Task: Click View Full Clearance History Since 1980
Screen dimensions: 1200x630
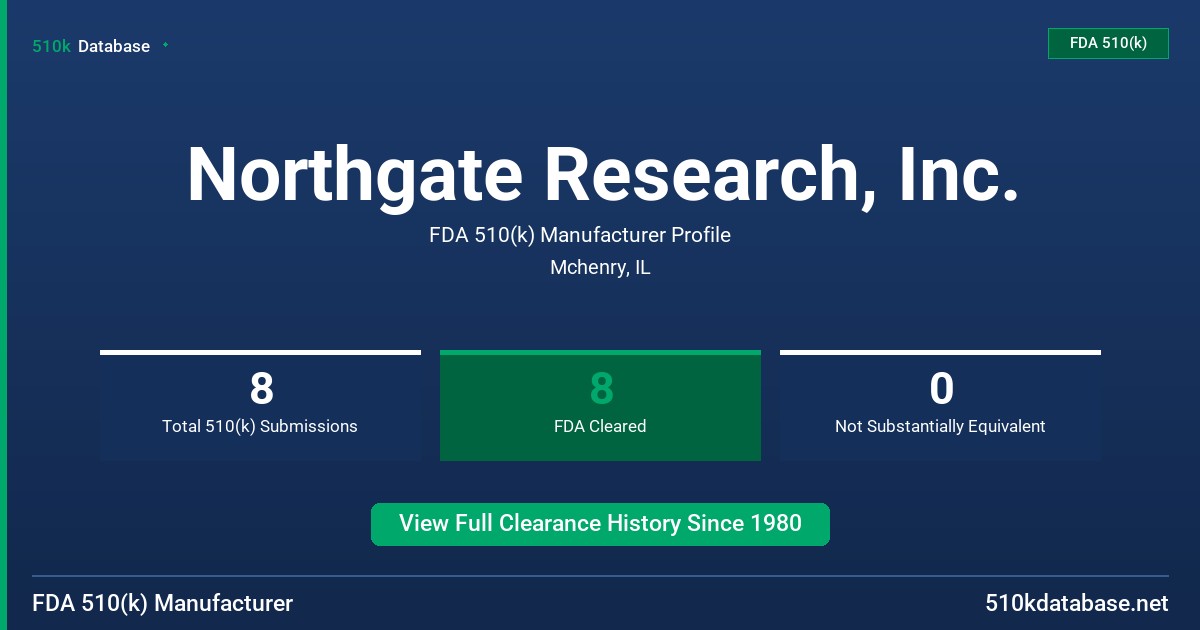Action: tap(600, 524)
